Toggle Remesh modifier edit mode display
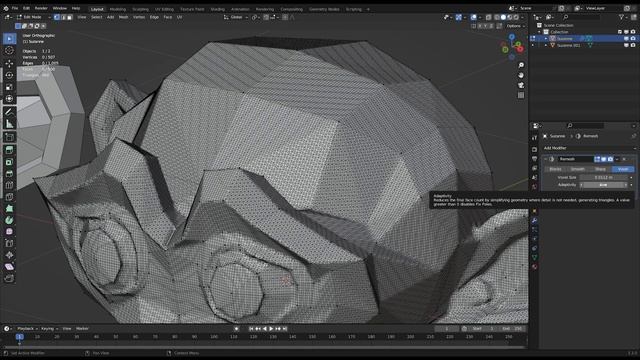640x360 pixels. pos(597,159)
